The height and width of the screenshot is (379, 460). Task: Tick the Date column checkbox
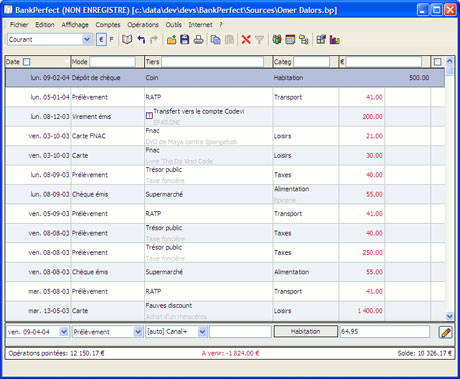[27, 62]
